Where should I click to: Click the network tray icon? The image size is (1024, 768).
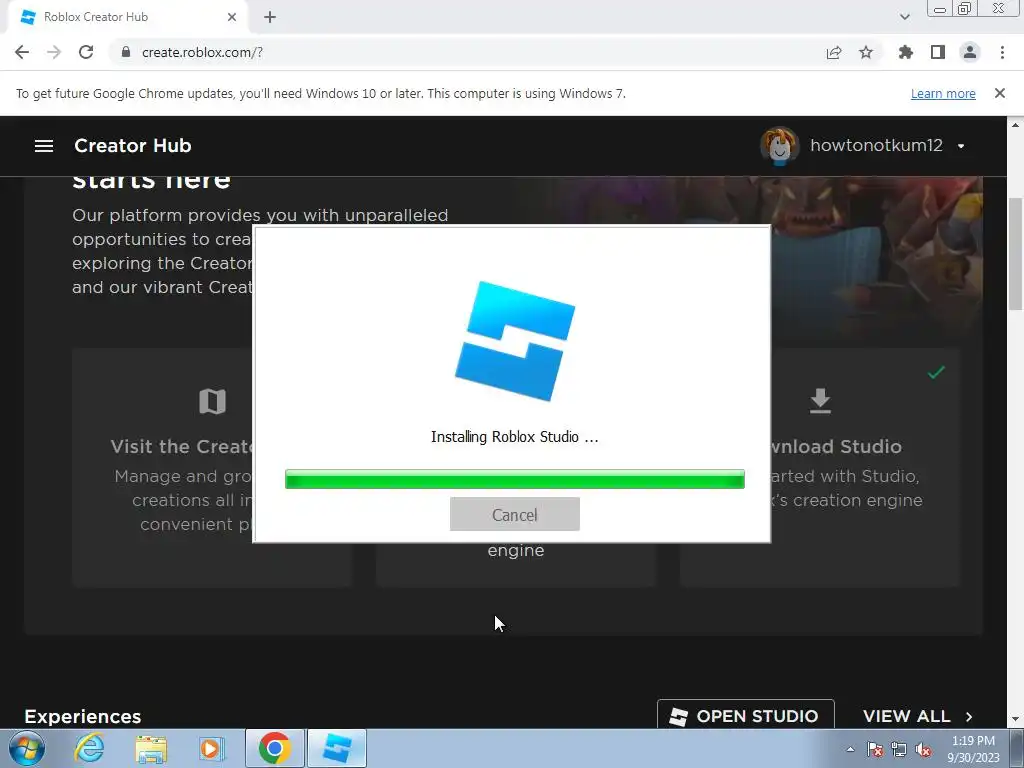[899, 749]
